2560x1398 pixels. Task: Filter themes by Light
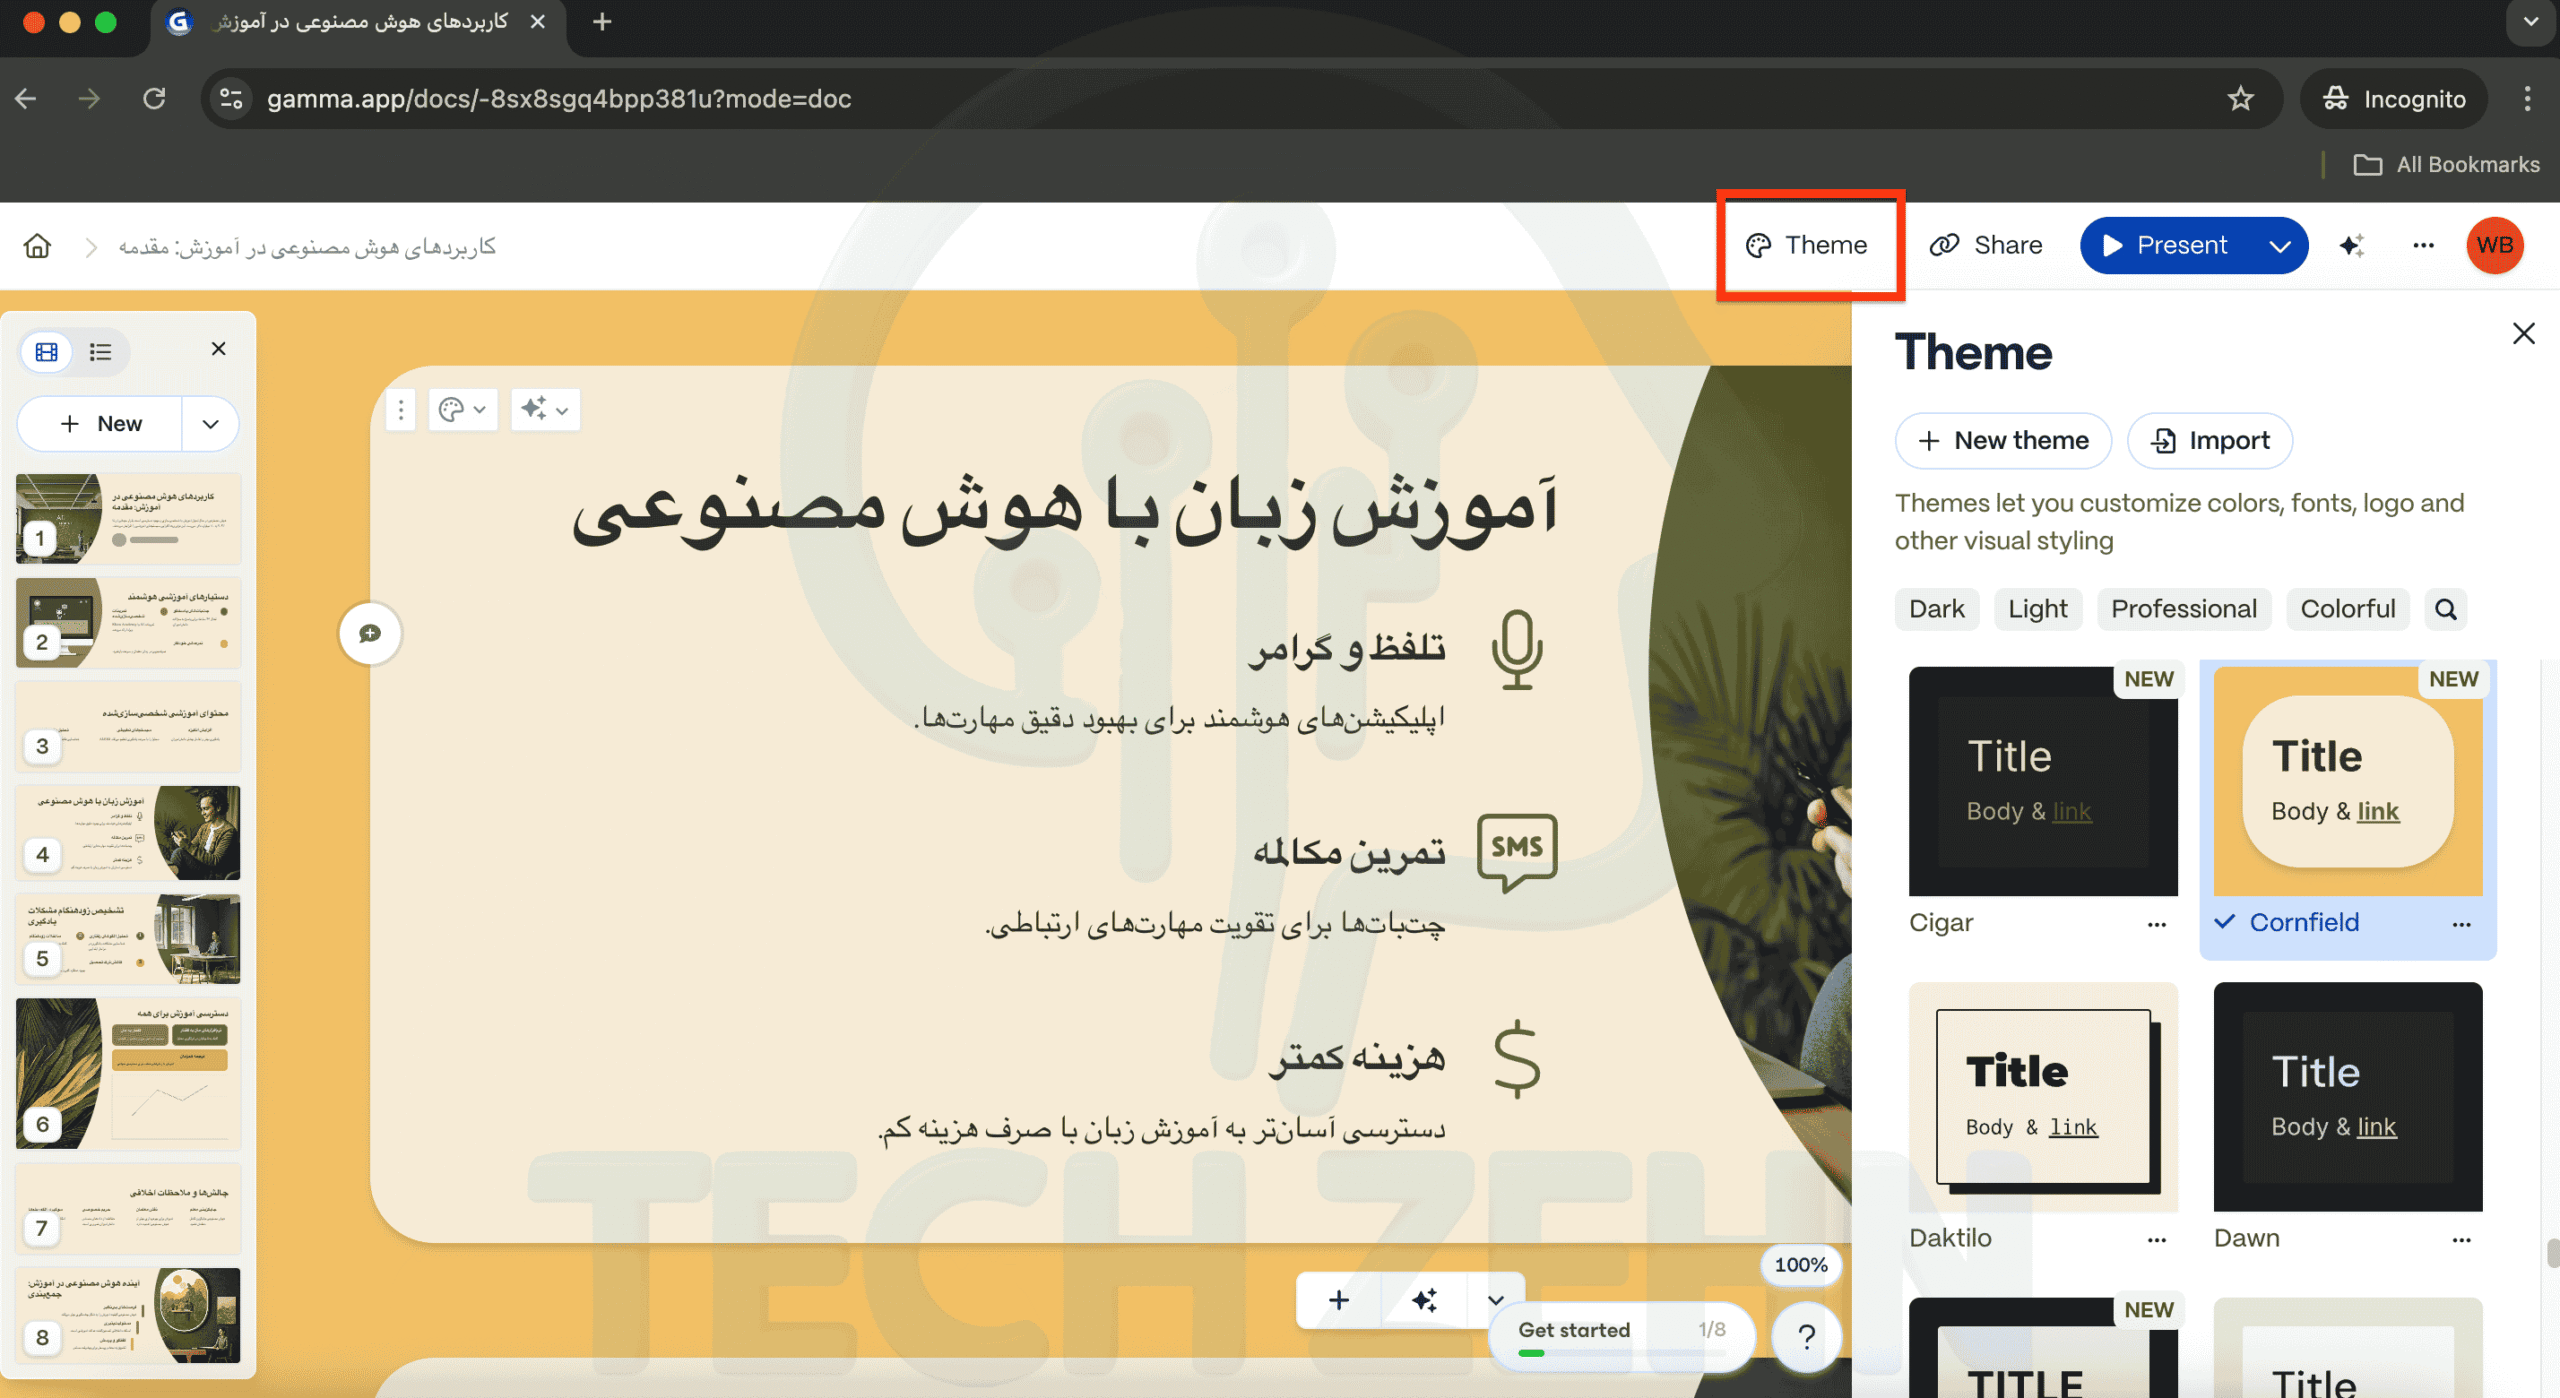2038,609
